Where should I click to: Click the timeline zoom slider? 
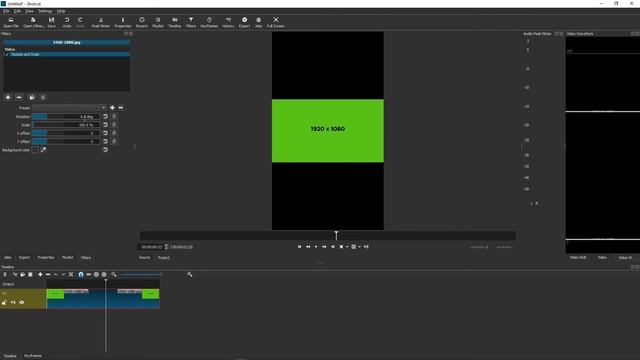(141, 275)
